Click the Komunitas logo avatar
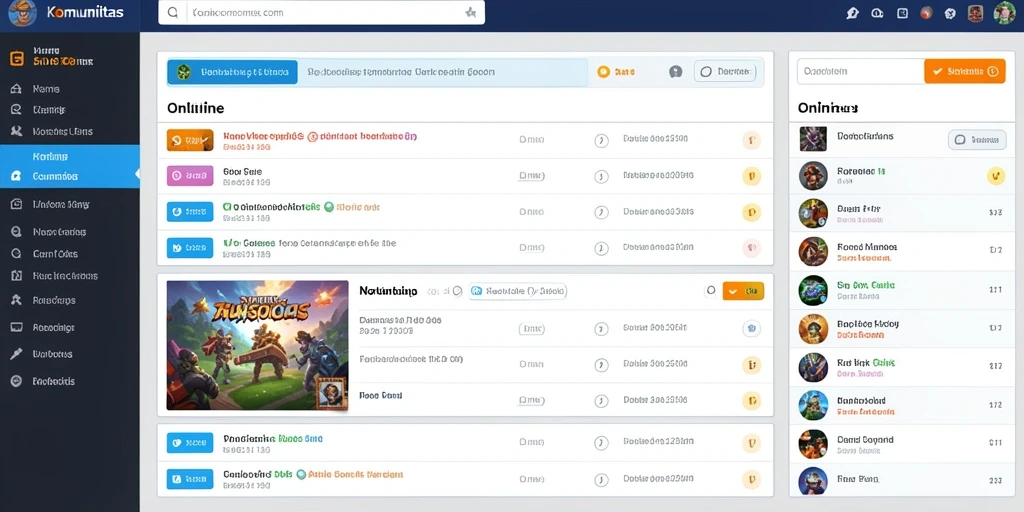 coord(22,13)
